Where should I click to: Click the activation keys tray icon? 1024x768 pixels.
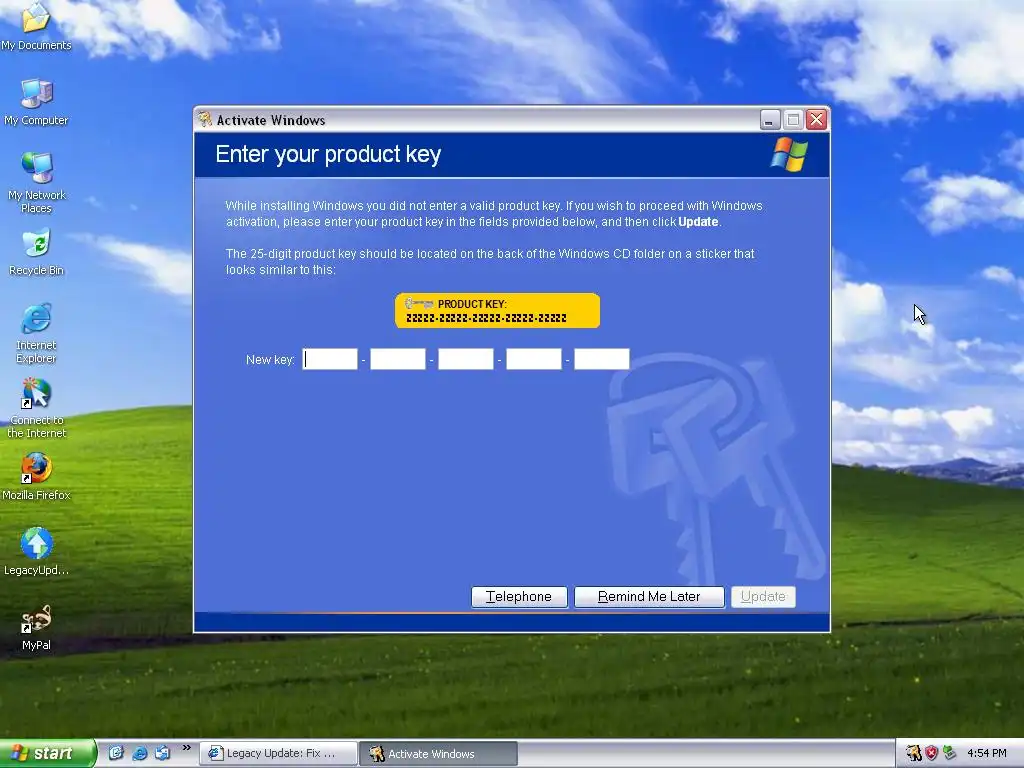[x=914, y=753]
